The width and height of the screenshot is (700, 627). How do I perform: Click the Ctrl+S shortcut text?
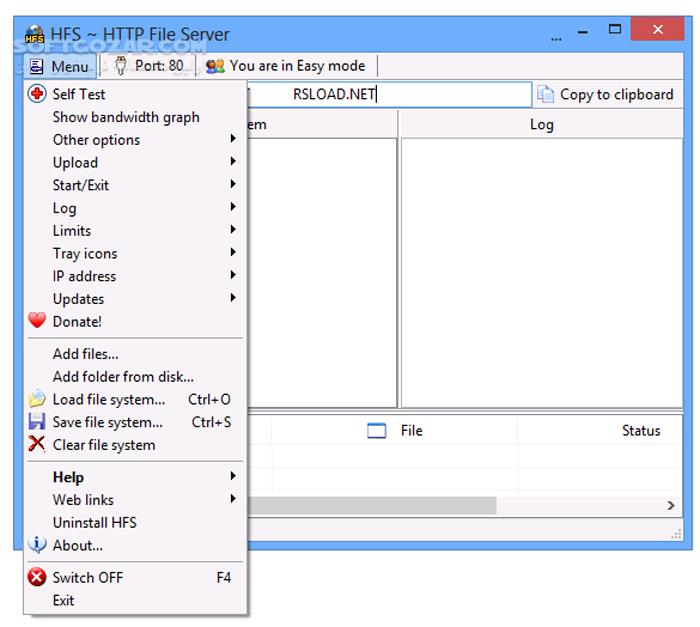[x=211, y=422]
